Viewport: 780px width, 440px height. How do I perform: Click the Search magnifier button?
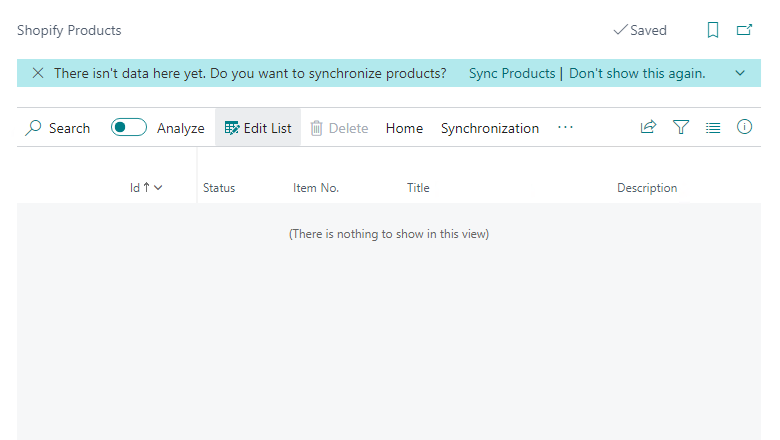pyautogui.click(x=58, y=128)
